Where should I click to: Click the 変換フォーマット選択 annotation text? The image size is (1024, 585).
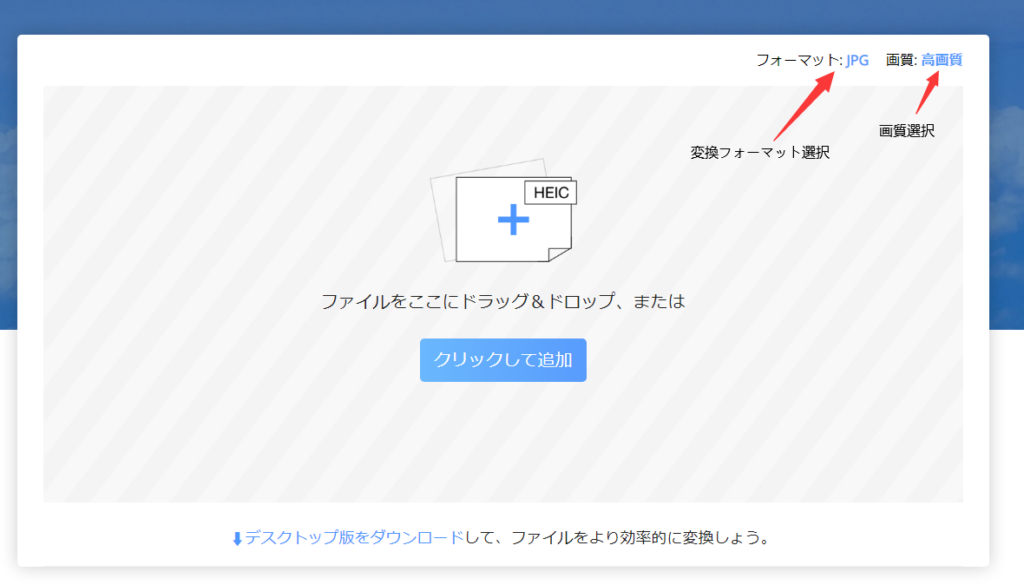759,152
